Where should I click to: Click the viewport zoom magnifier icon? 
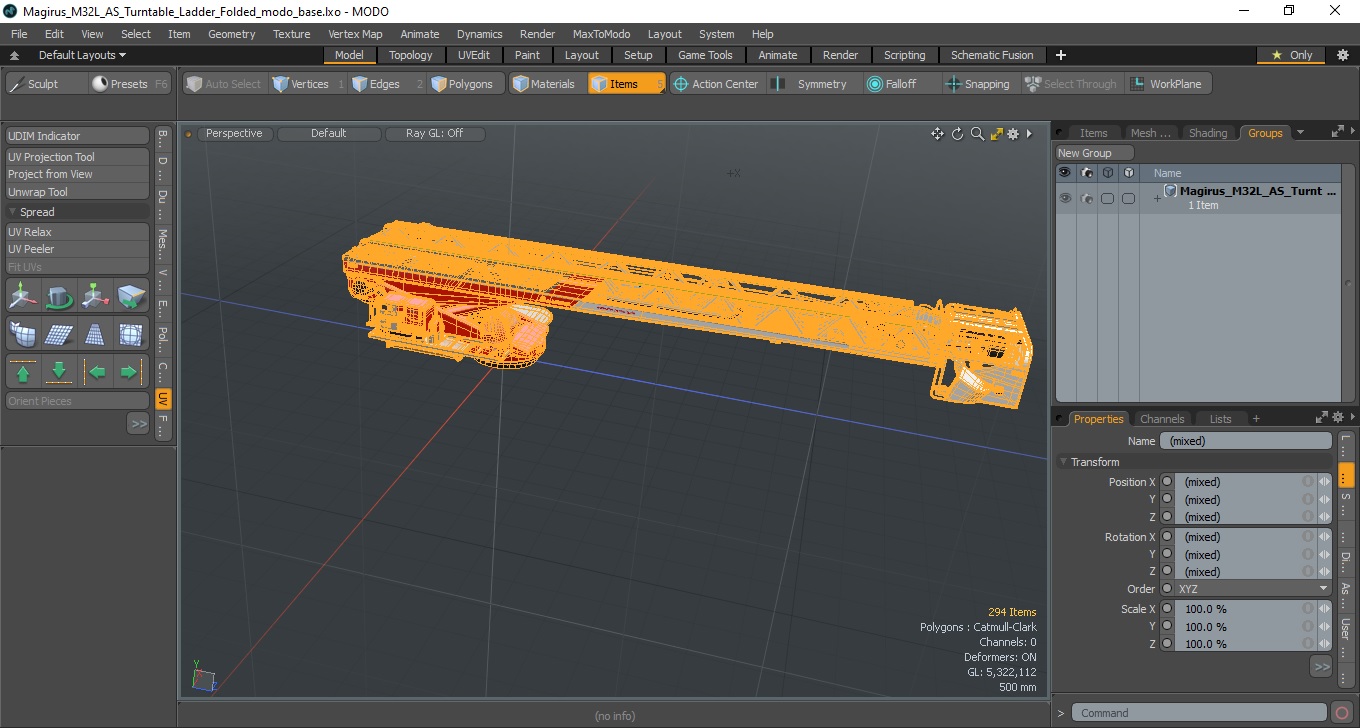(977, 134)
